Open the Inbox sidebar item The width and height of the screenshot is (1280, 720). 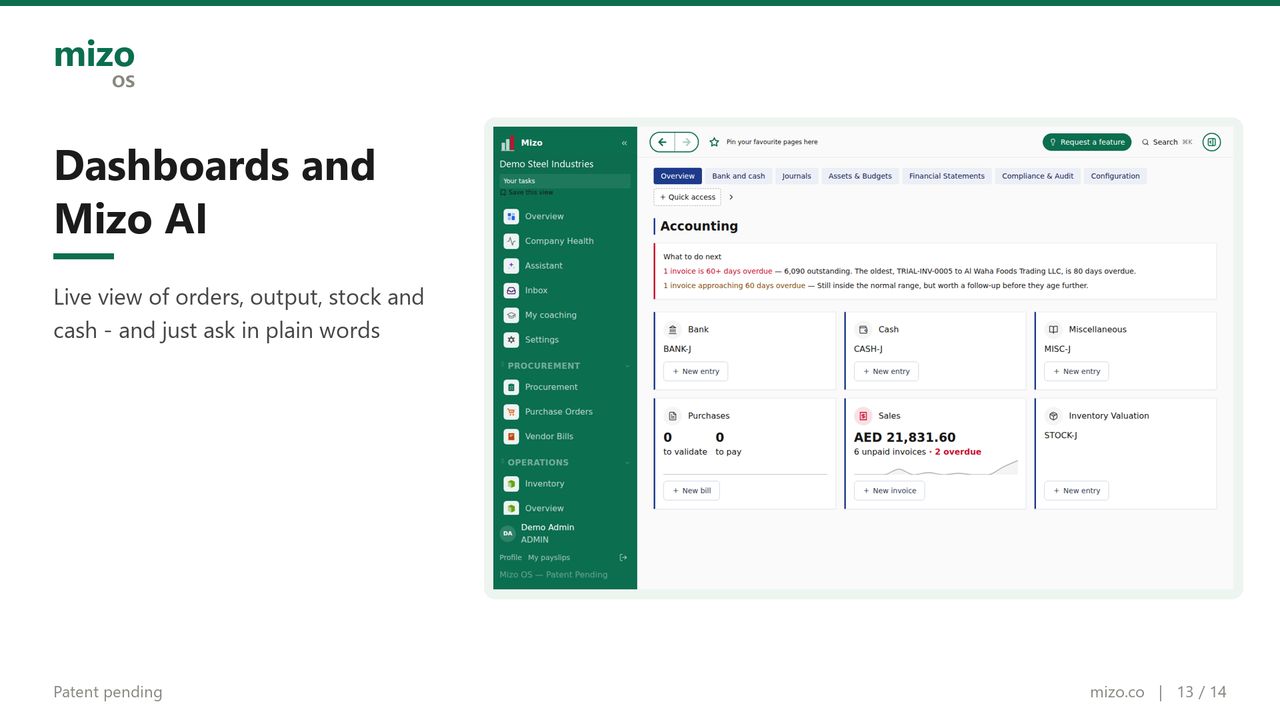[565, 290]
